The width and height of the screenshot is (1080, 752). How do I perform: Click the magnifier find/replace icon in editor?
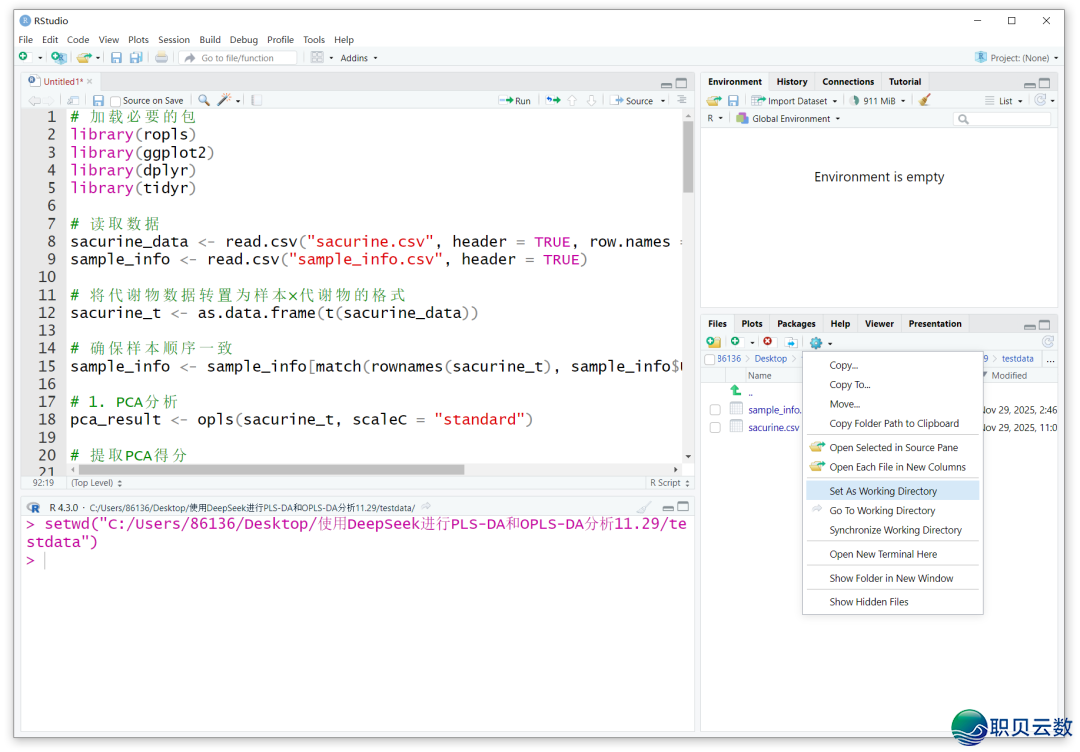(204, 100)
